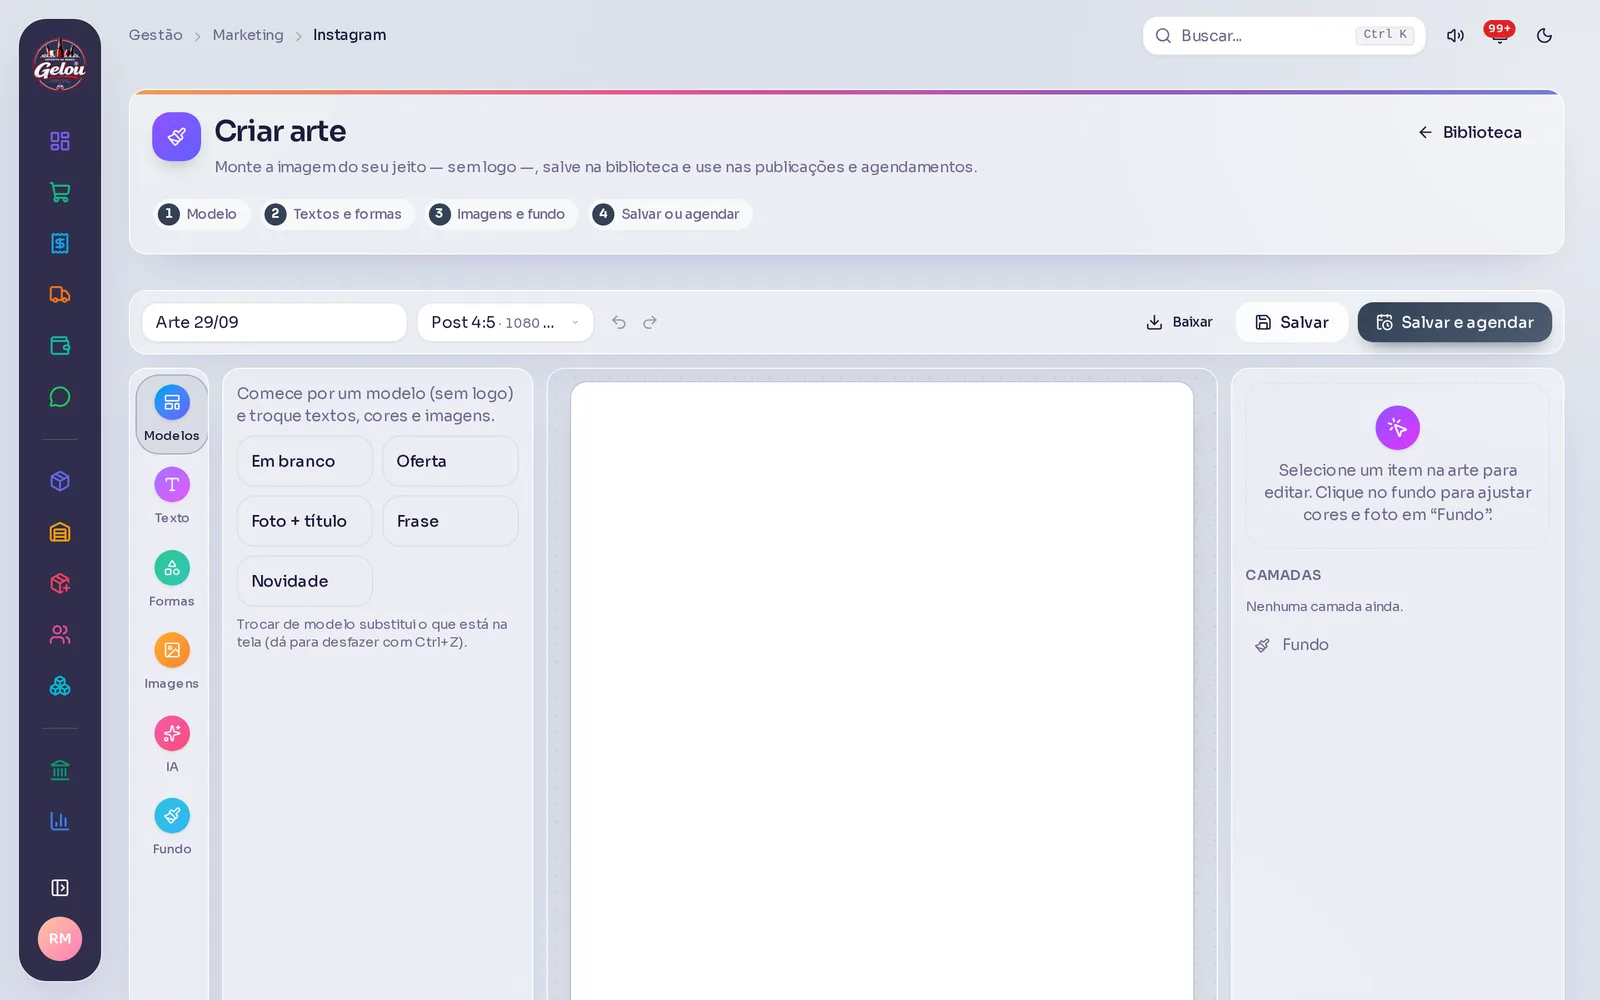Go back to Biblioteca
The image size is (1600, 1000).
coord(1470,132)
